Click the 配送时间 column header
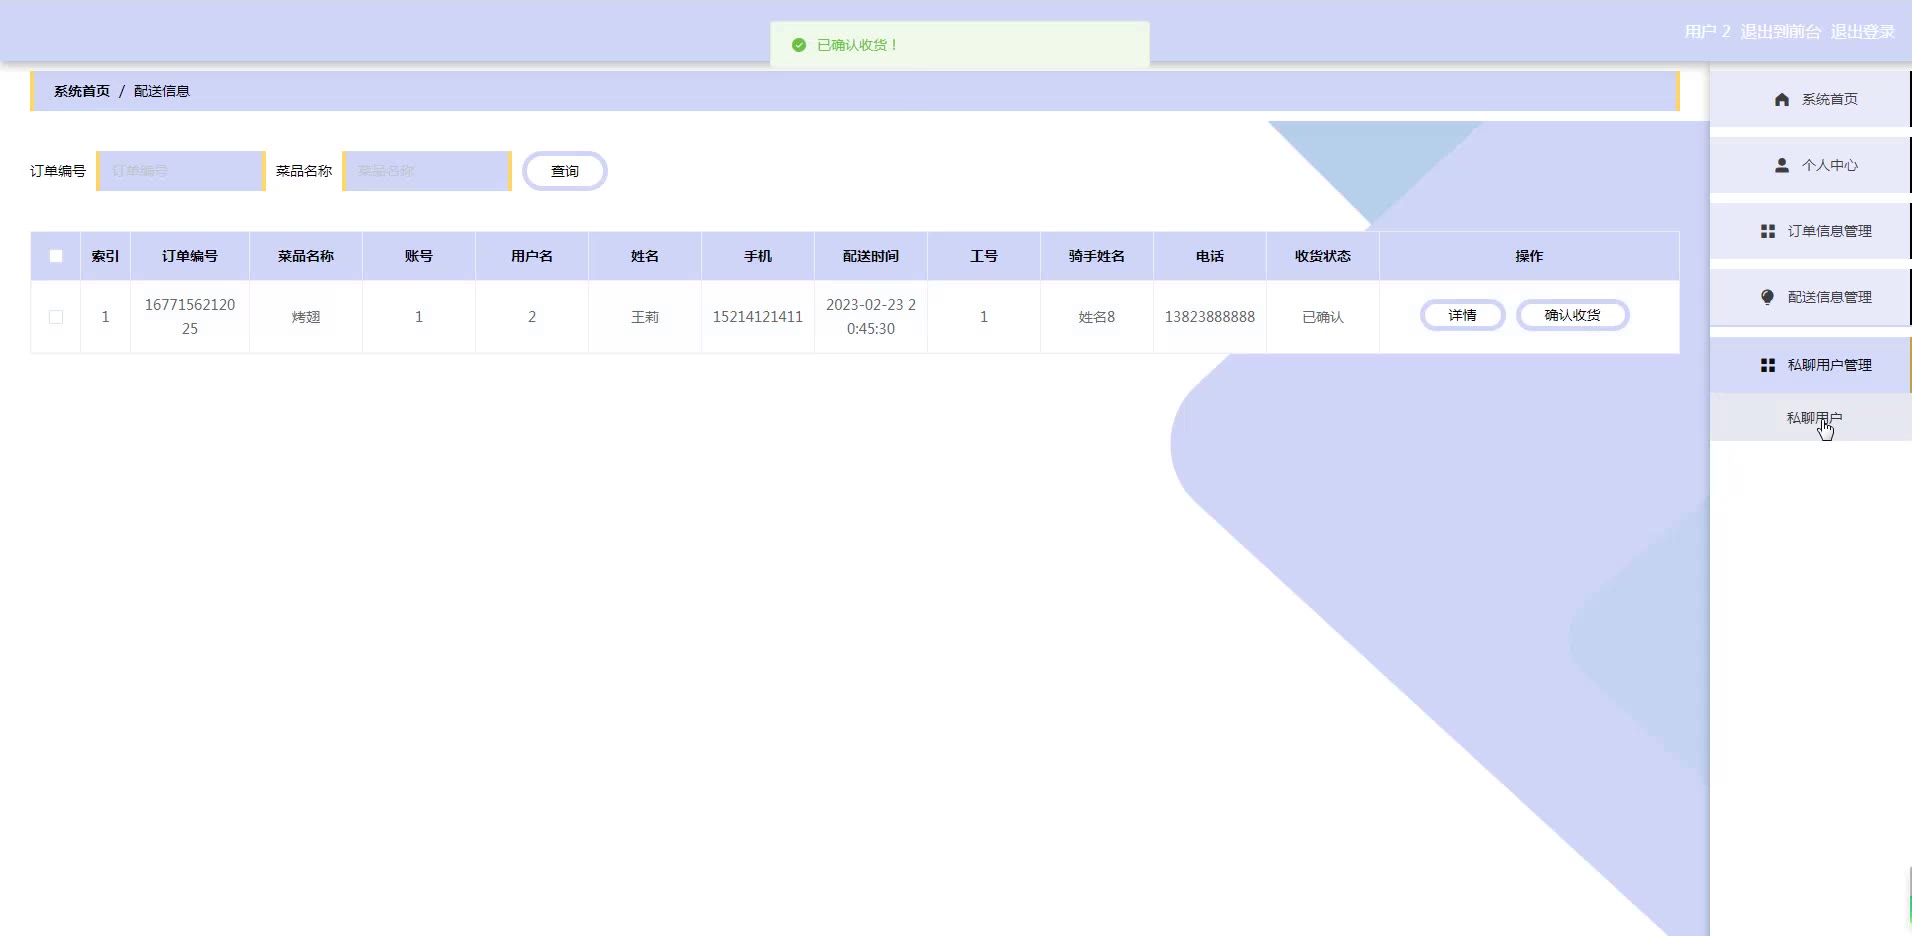This screenshot has width=1912, height=936. pos(871,256)
